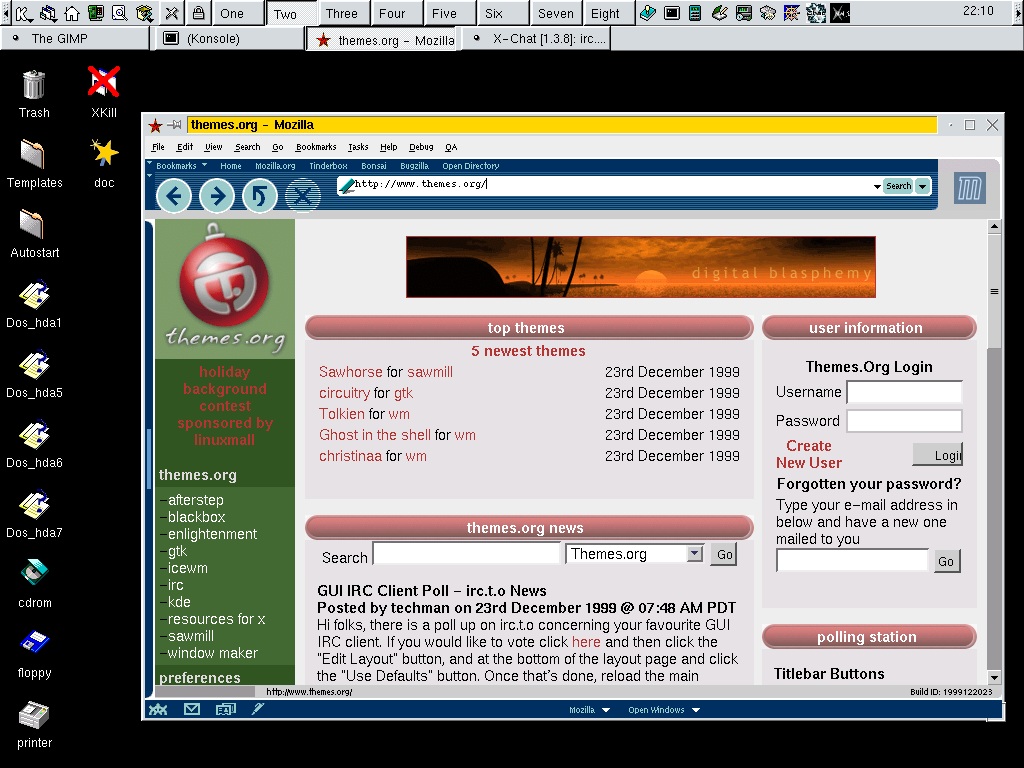
Task: Open the window maker sidebar link
Action: (212, 653)
